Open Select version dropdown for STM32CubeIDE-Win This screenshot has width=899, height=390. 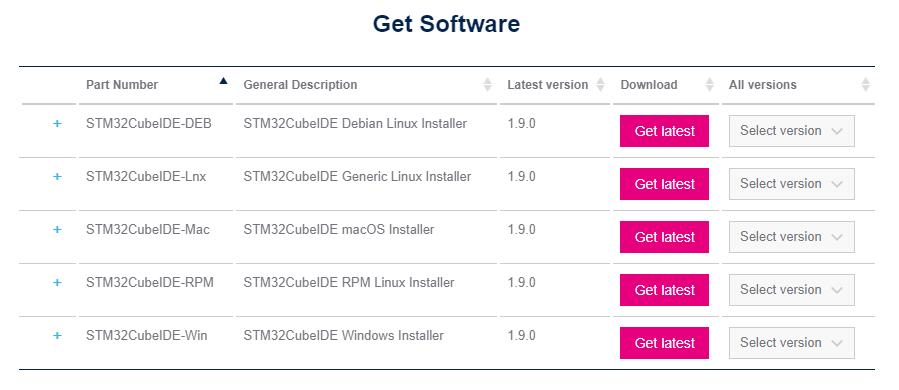[x=792, y=343]
